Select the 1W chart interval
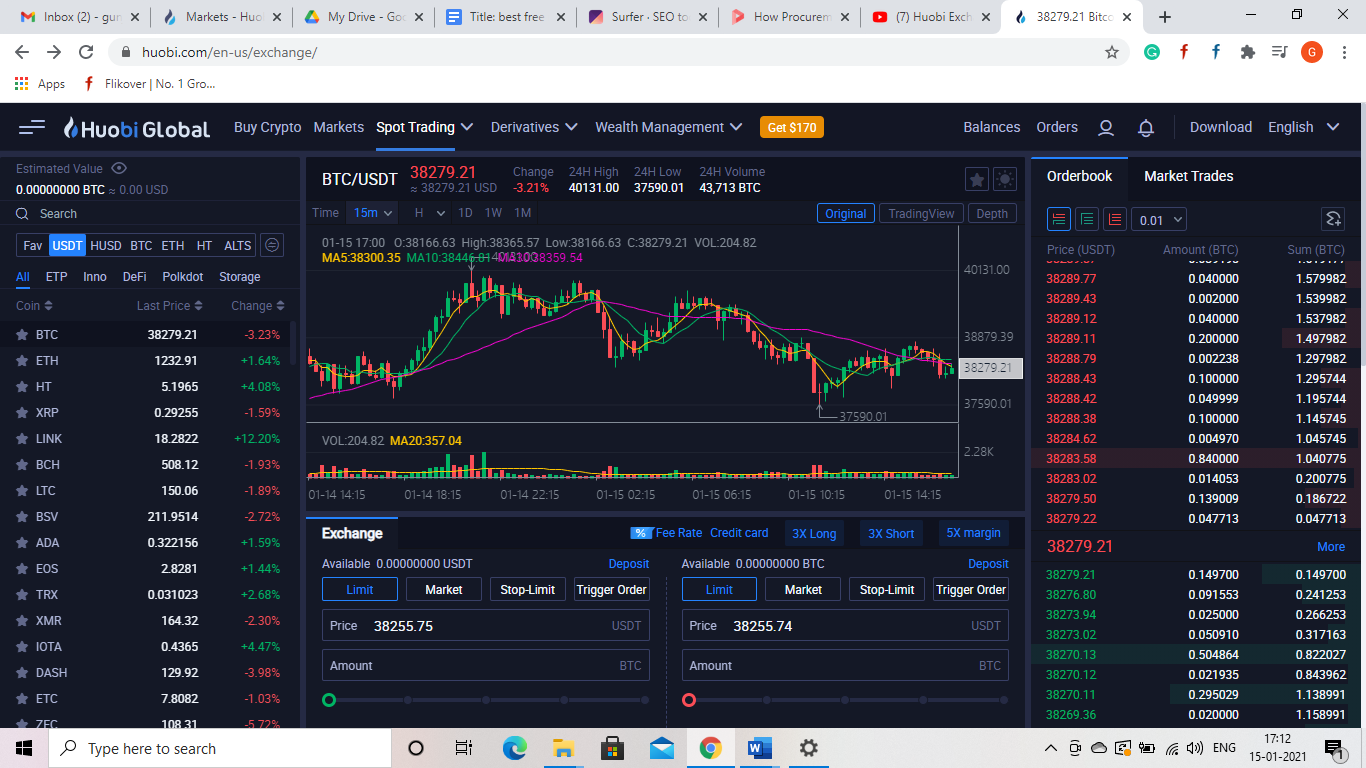 pos(493,213)
